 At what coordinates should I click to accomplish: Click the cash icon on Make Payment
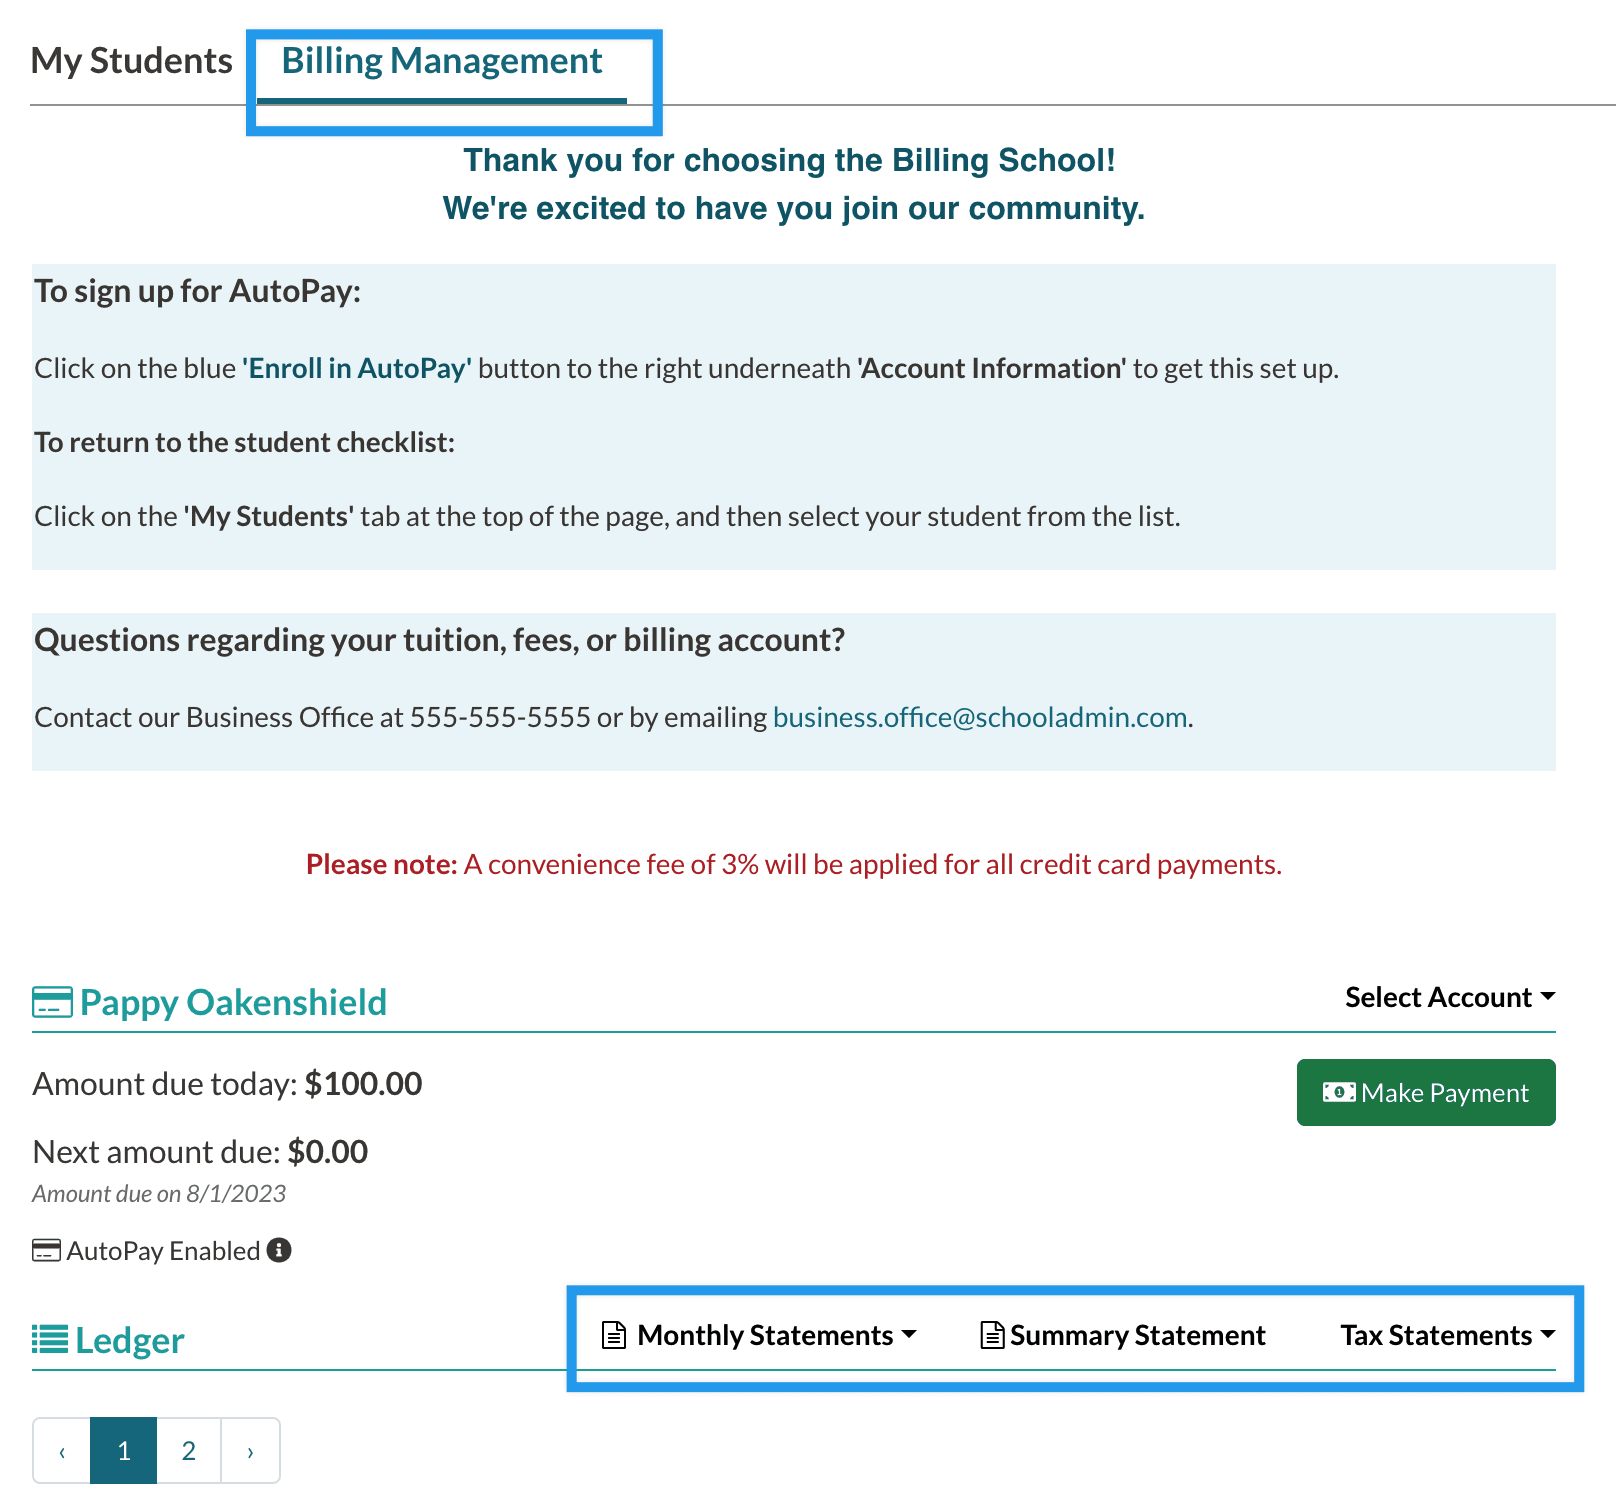click(1339, 1092)
